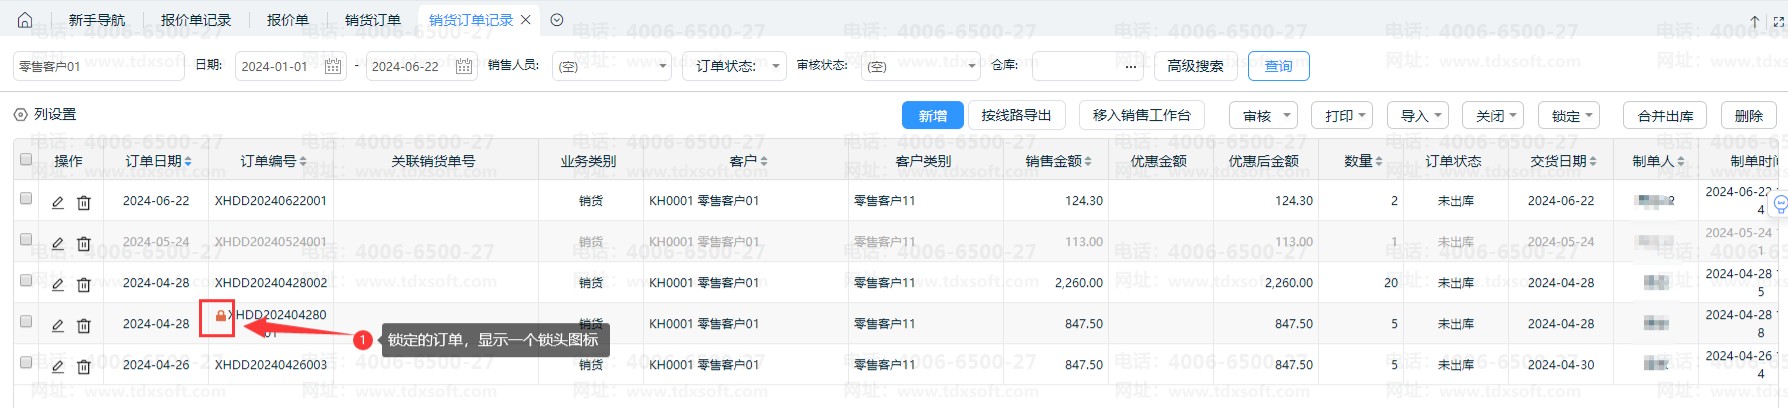
Task: Click the tab list circular dropdown icon
Action: [x=557, y=20]
